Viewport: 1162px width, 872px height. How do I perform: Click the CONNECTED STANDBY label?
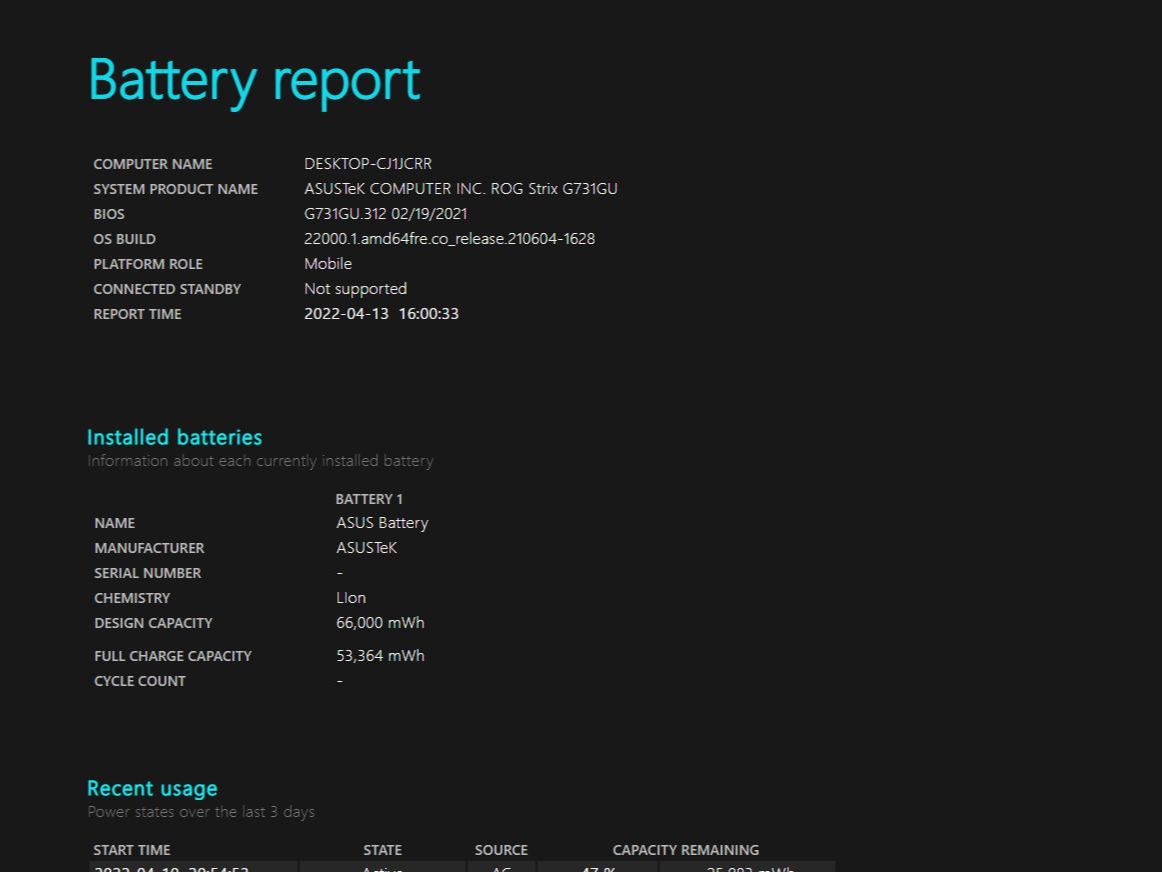pos(167,290)
